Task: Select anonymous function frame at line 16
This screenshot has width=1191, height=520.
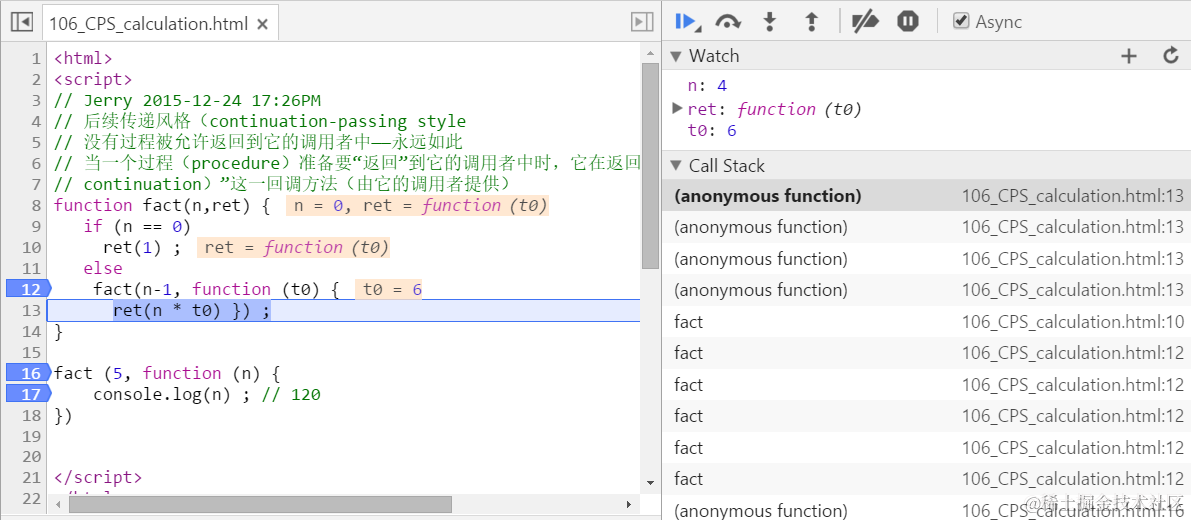Action: [x=927, y=511]
